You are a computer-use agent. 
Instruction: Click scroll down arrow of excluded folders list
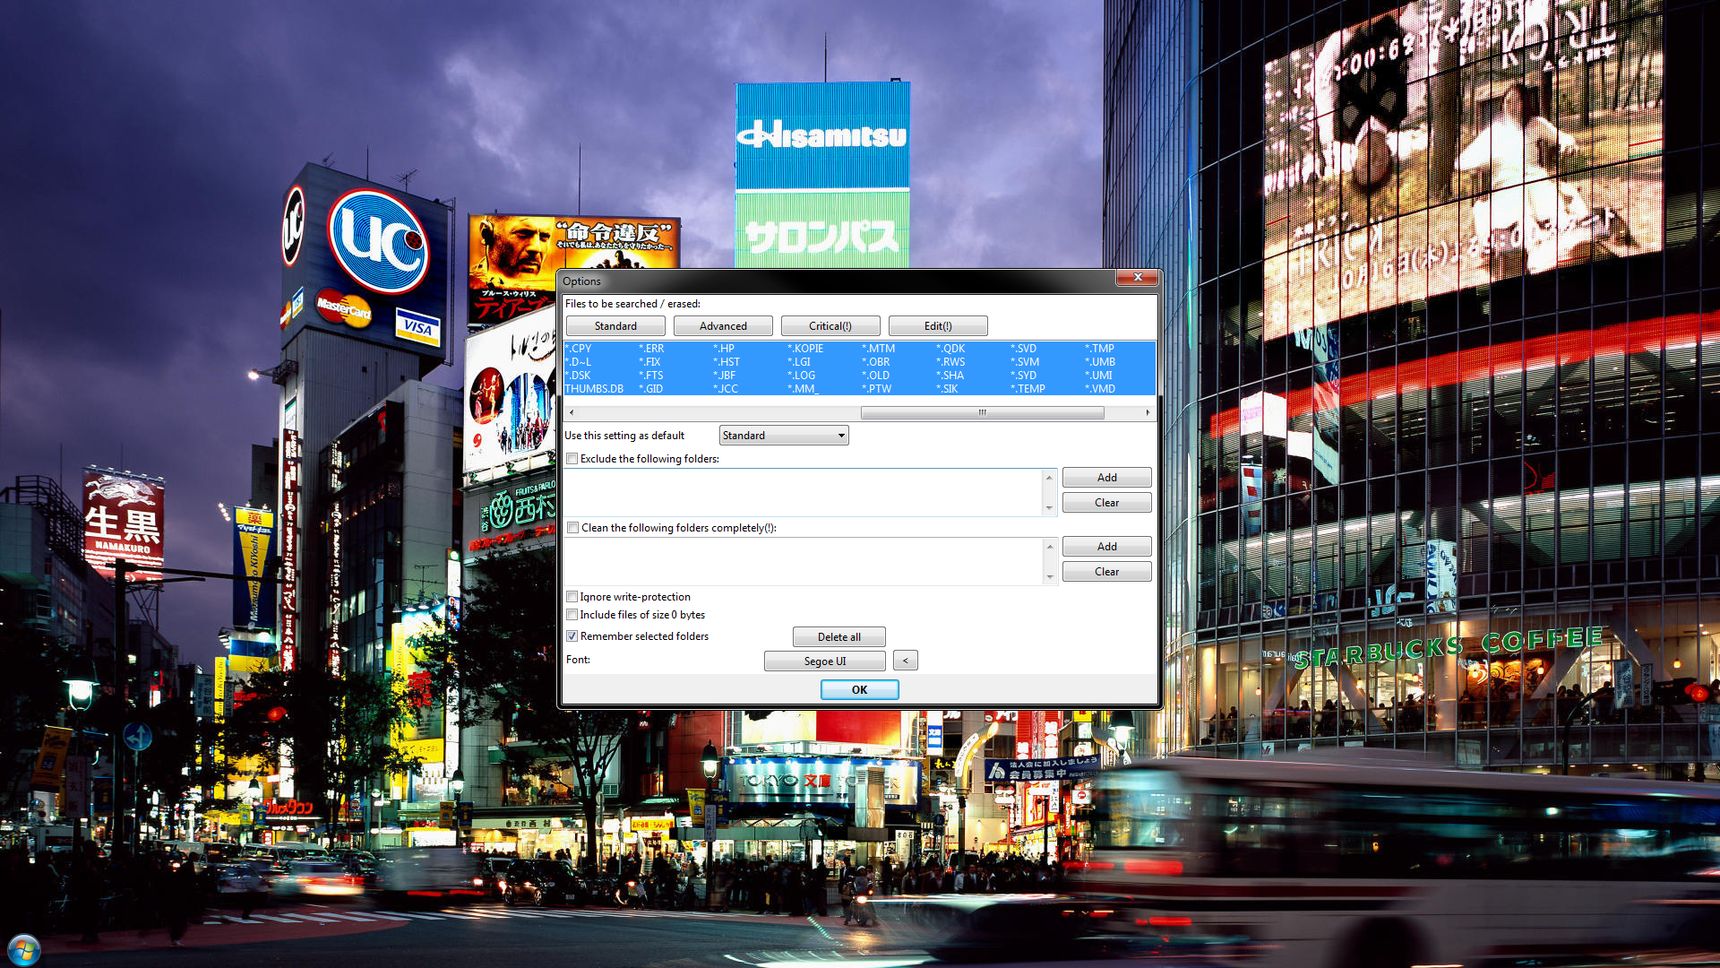tap(1049, 508)
